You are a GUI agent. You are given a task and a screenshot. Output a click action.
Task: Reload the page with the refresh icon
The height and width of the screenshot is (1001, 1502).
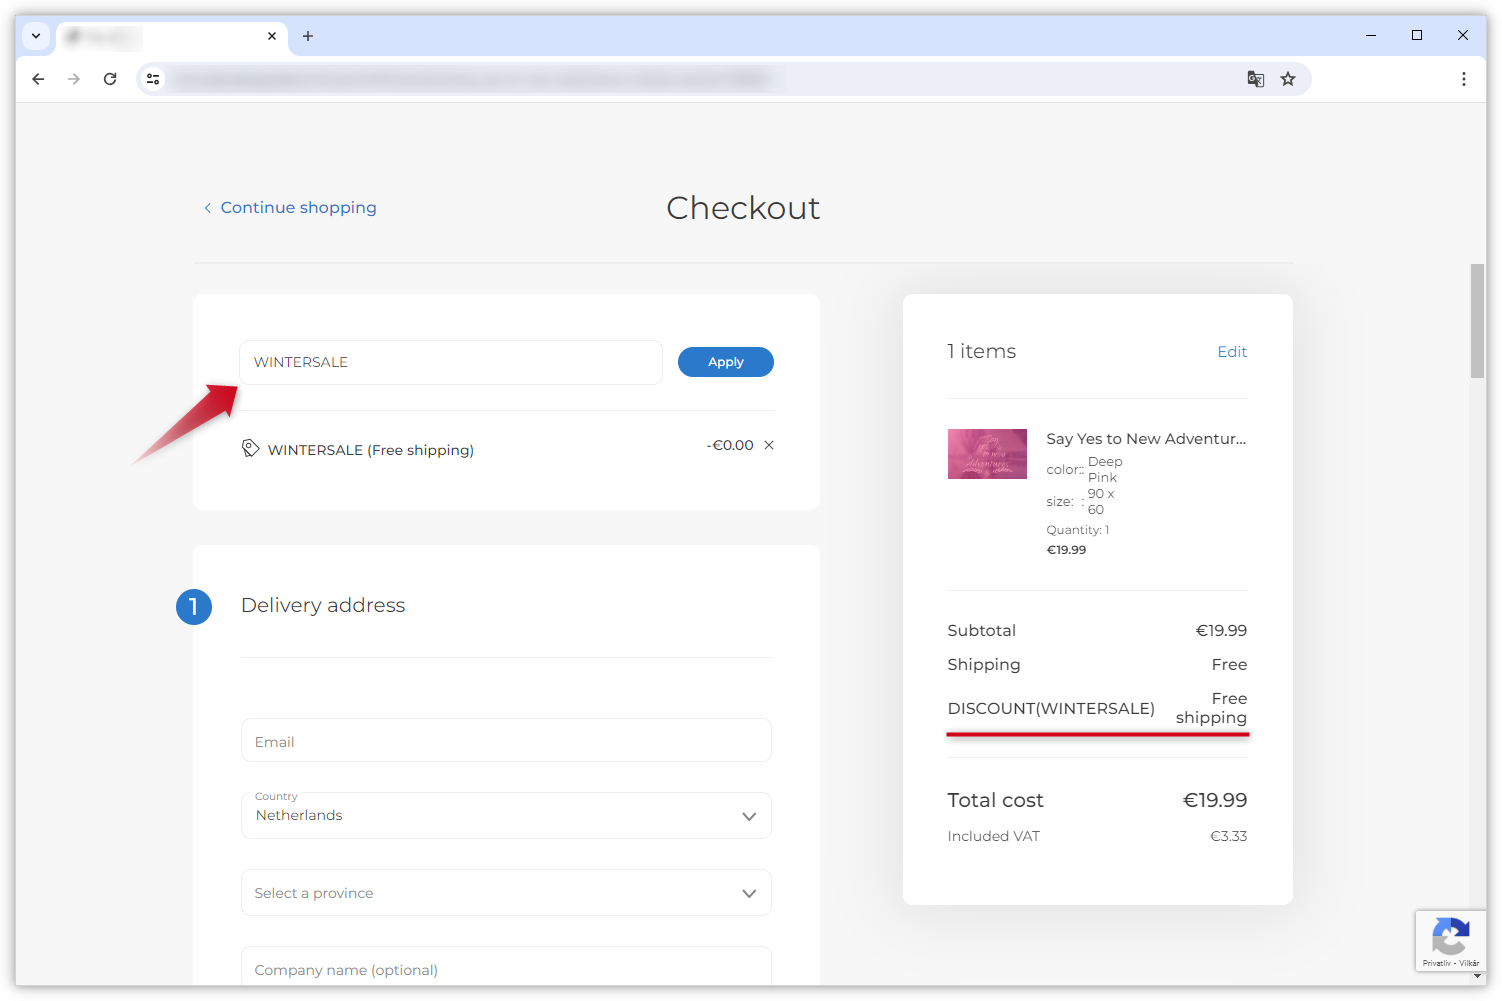coord(110,78)
